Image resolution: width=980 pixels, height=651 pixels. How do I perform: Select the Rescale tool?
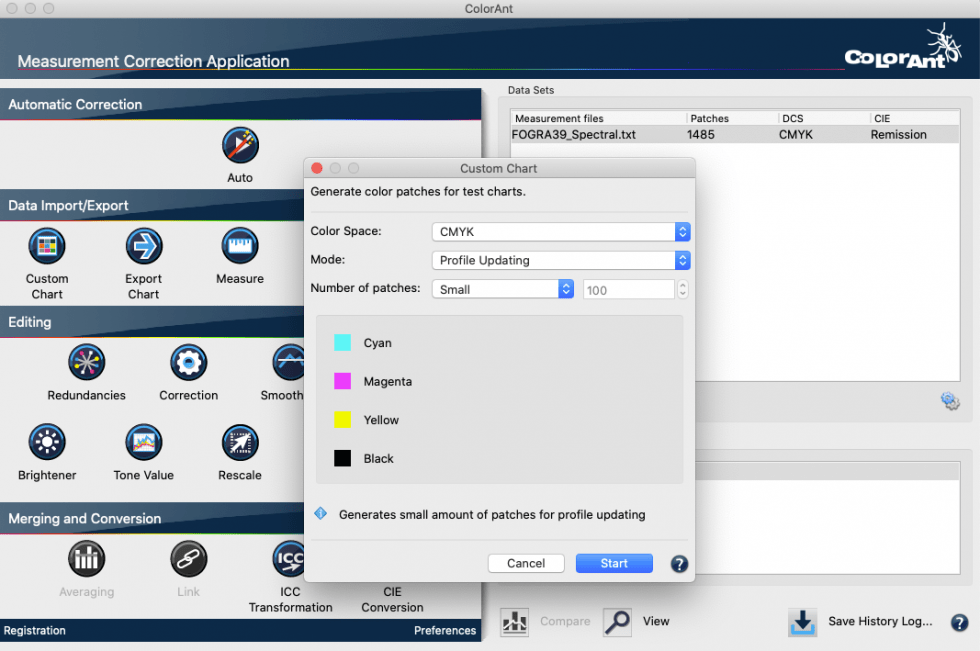pos(240,442)
